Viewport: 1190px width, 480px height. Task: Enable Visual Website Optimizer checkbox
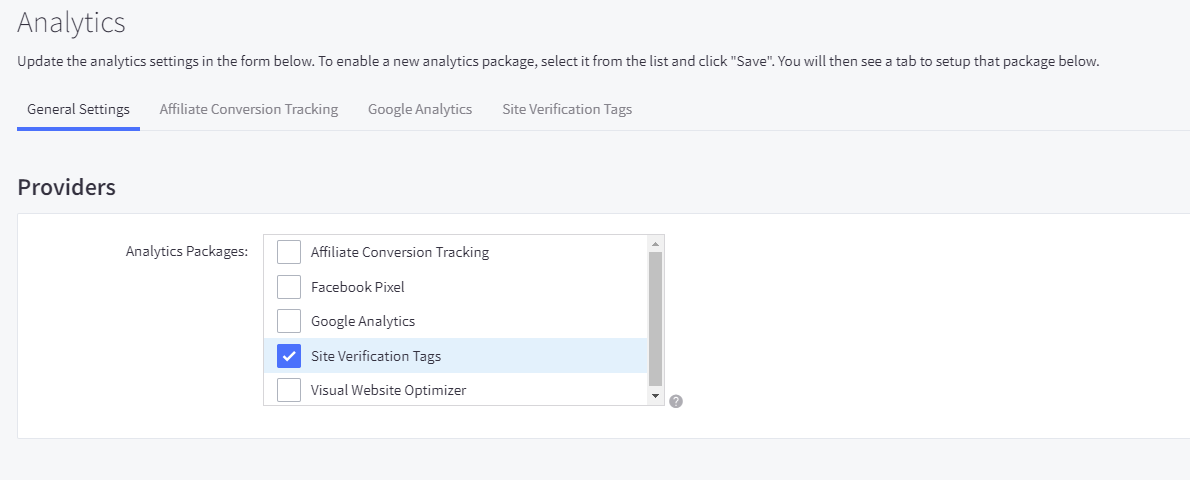[x=288, y=390]
